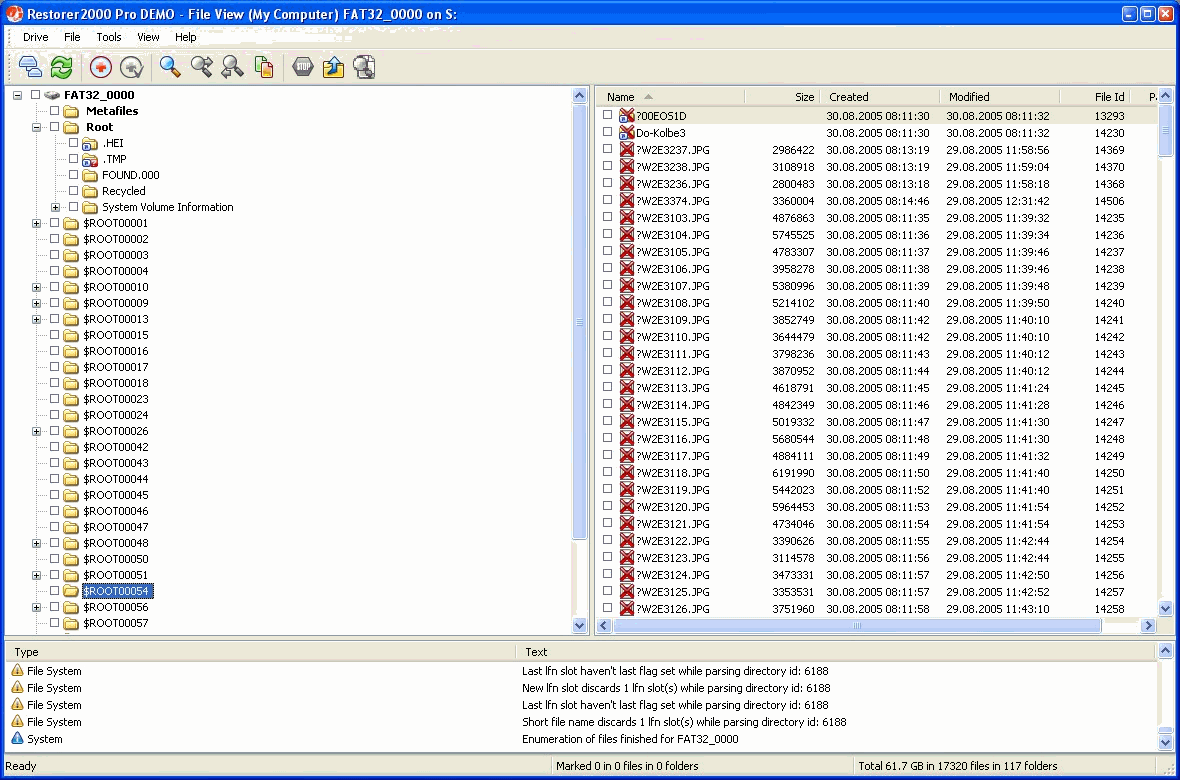This screenshot has height=780, width=1180.
Task: Click the .HEI folder icon
Action: click(x=90, y=143)
